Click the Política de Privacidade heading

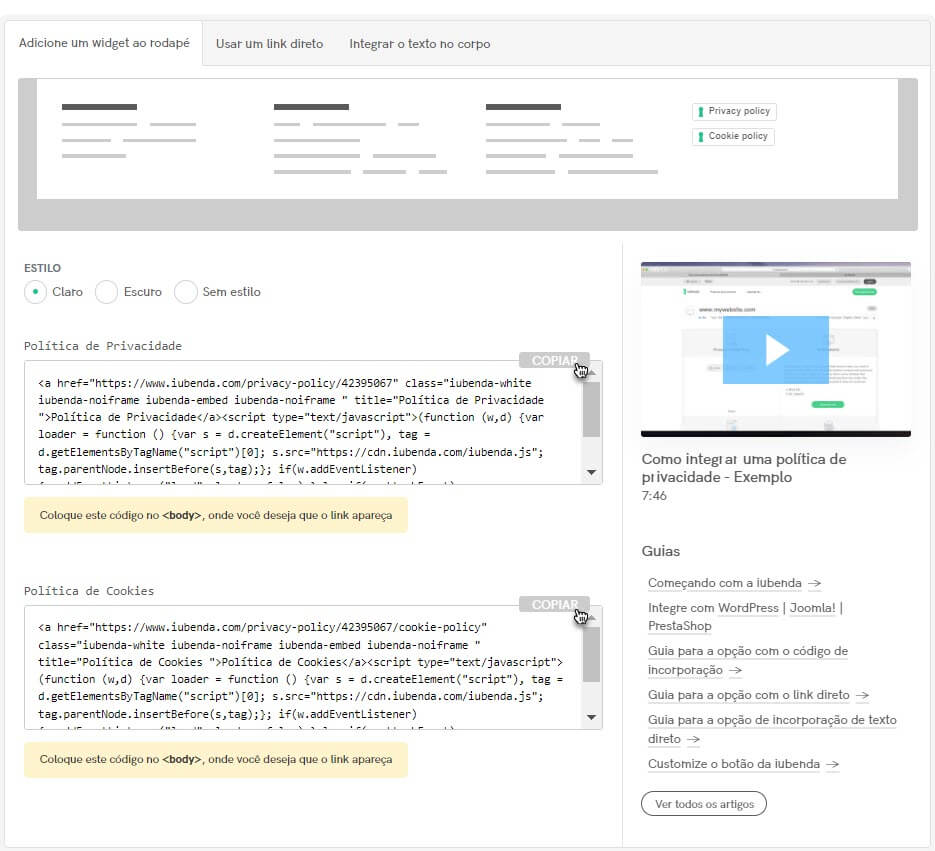click(x=103, y=346)
